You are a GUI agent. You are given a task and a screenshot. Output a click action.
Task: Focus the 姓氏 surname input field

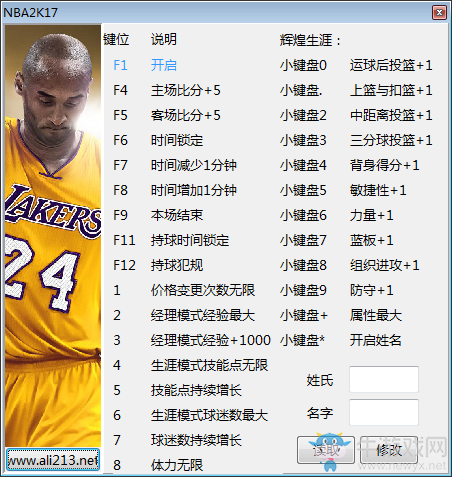pos(384,379)
